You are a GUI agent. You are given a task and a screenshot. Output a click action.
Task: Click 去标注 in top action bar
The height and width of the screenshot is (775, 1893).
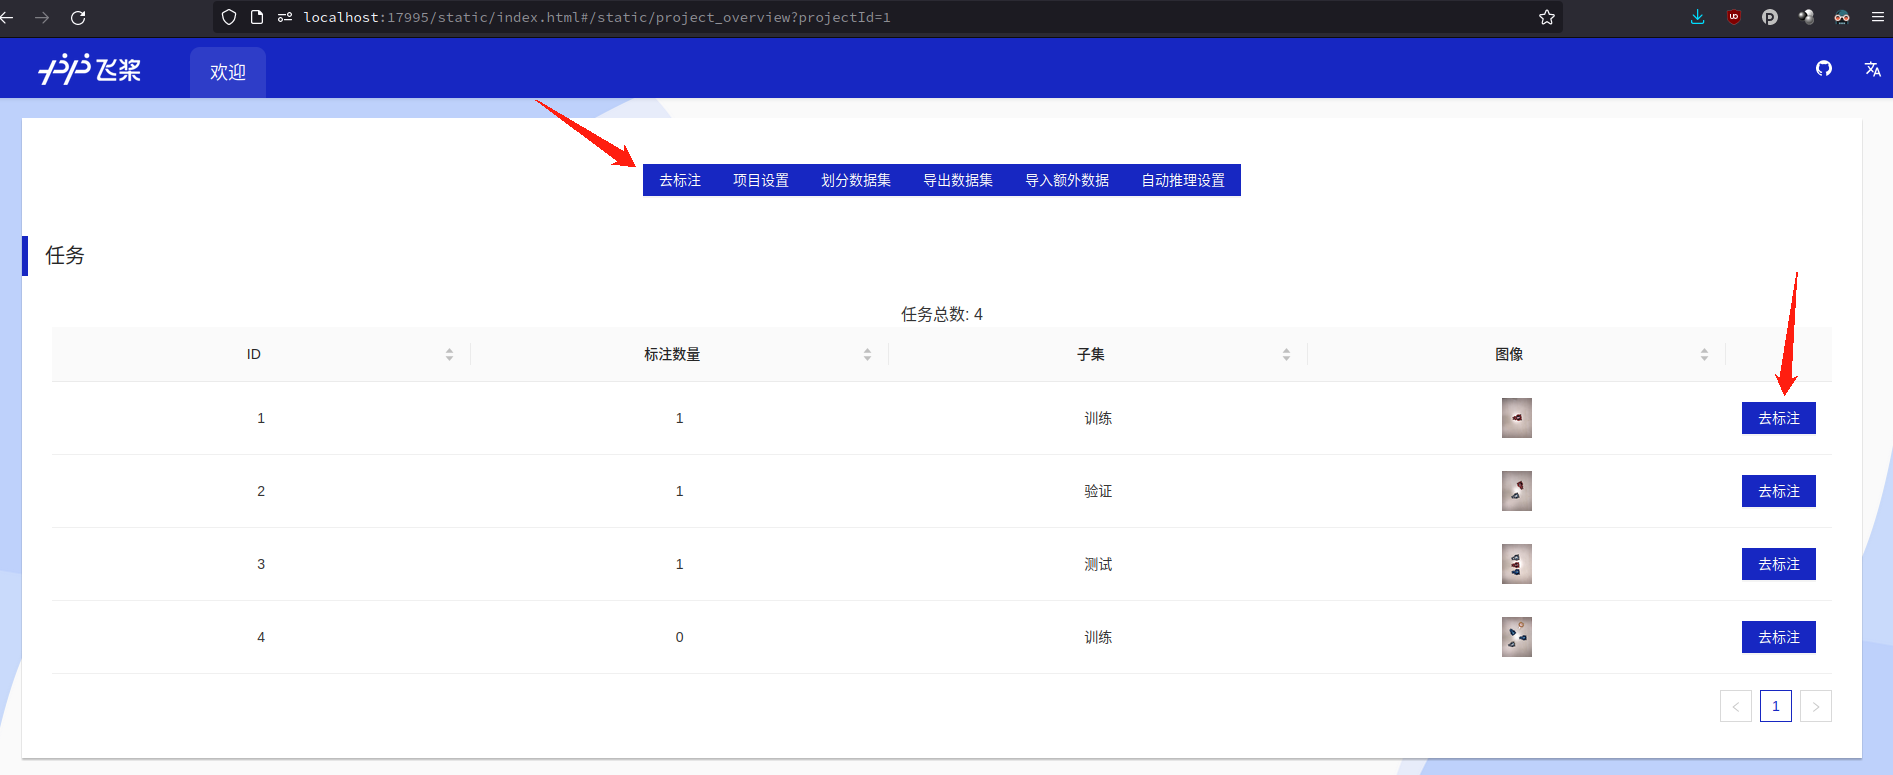coord(680,180)
